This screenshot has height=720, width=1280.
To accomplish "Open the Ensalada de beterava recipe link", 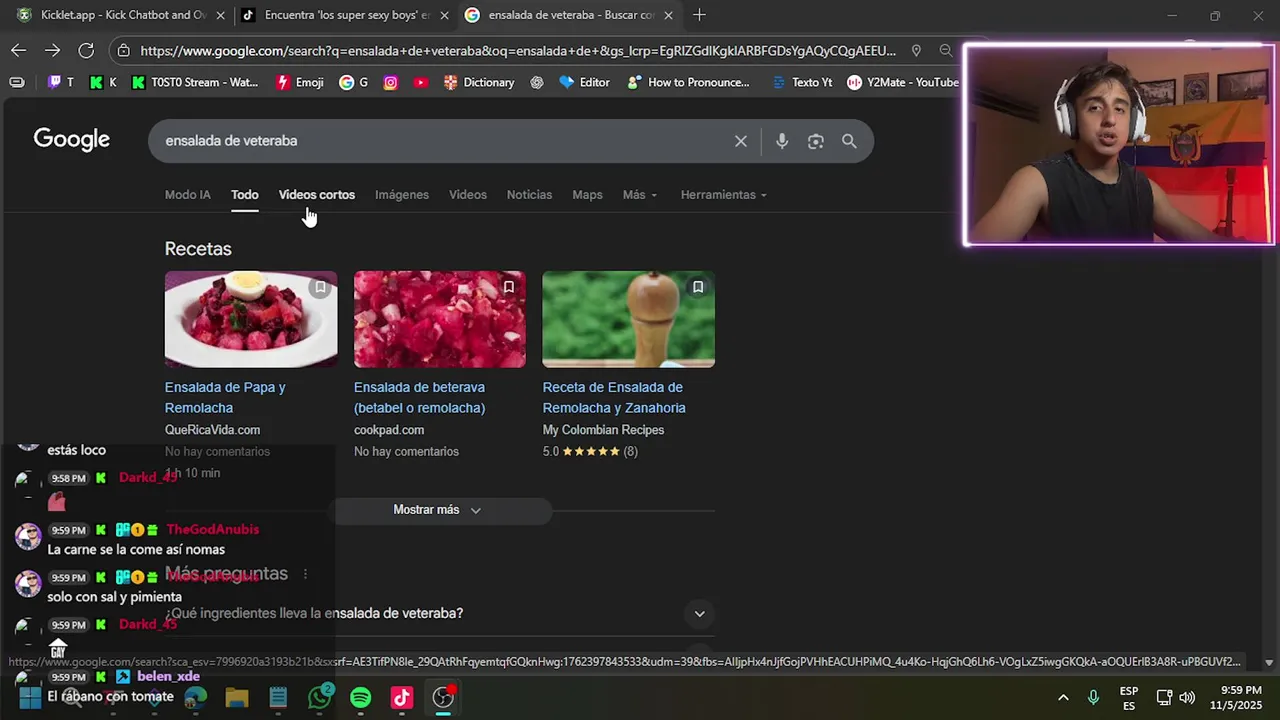I will 419,397.
